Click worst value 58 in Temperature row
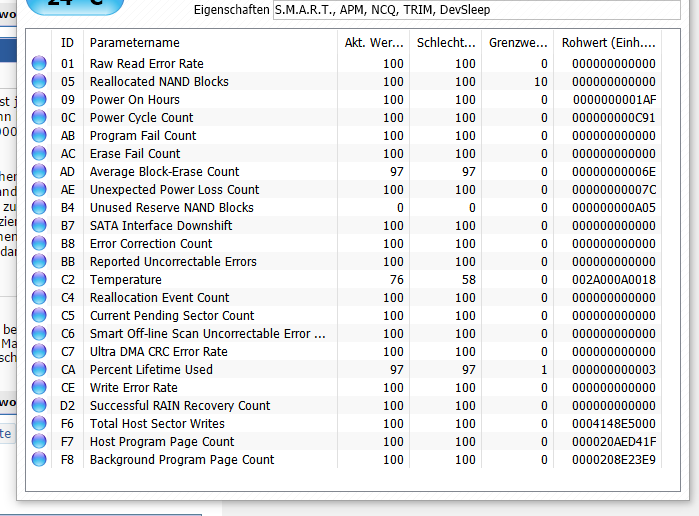The height and width of the screenshot is (516, 699). click(x=469, y=280)
